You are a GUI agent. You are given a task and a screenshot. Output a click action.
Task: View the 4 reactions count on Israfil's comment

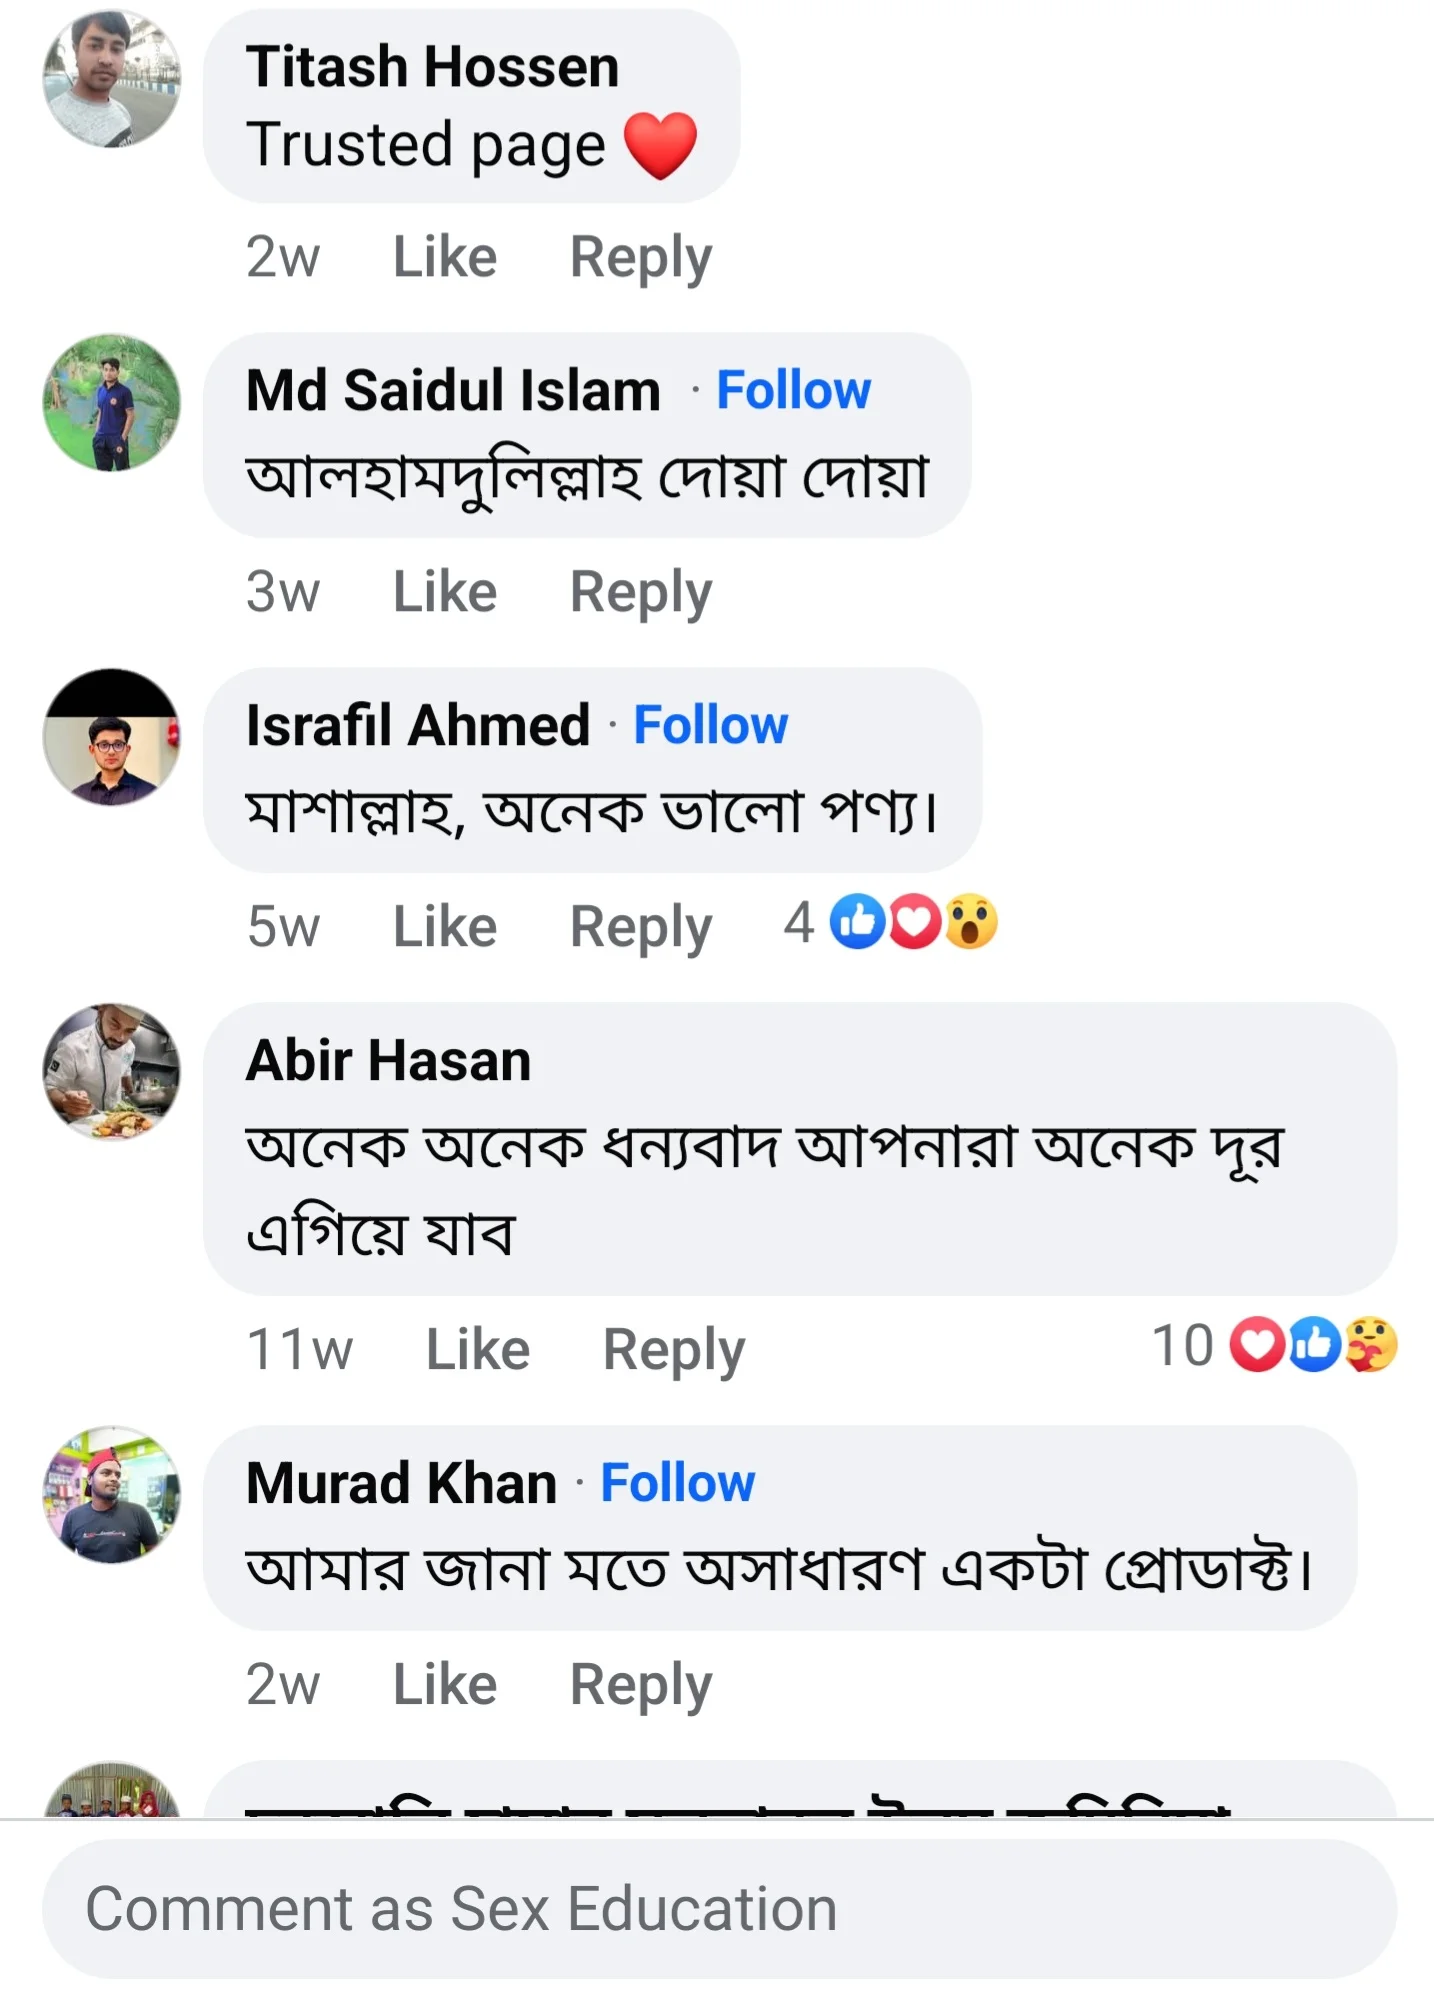(800, 923)
